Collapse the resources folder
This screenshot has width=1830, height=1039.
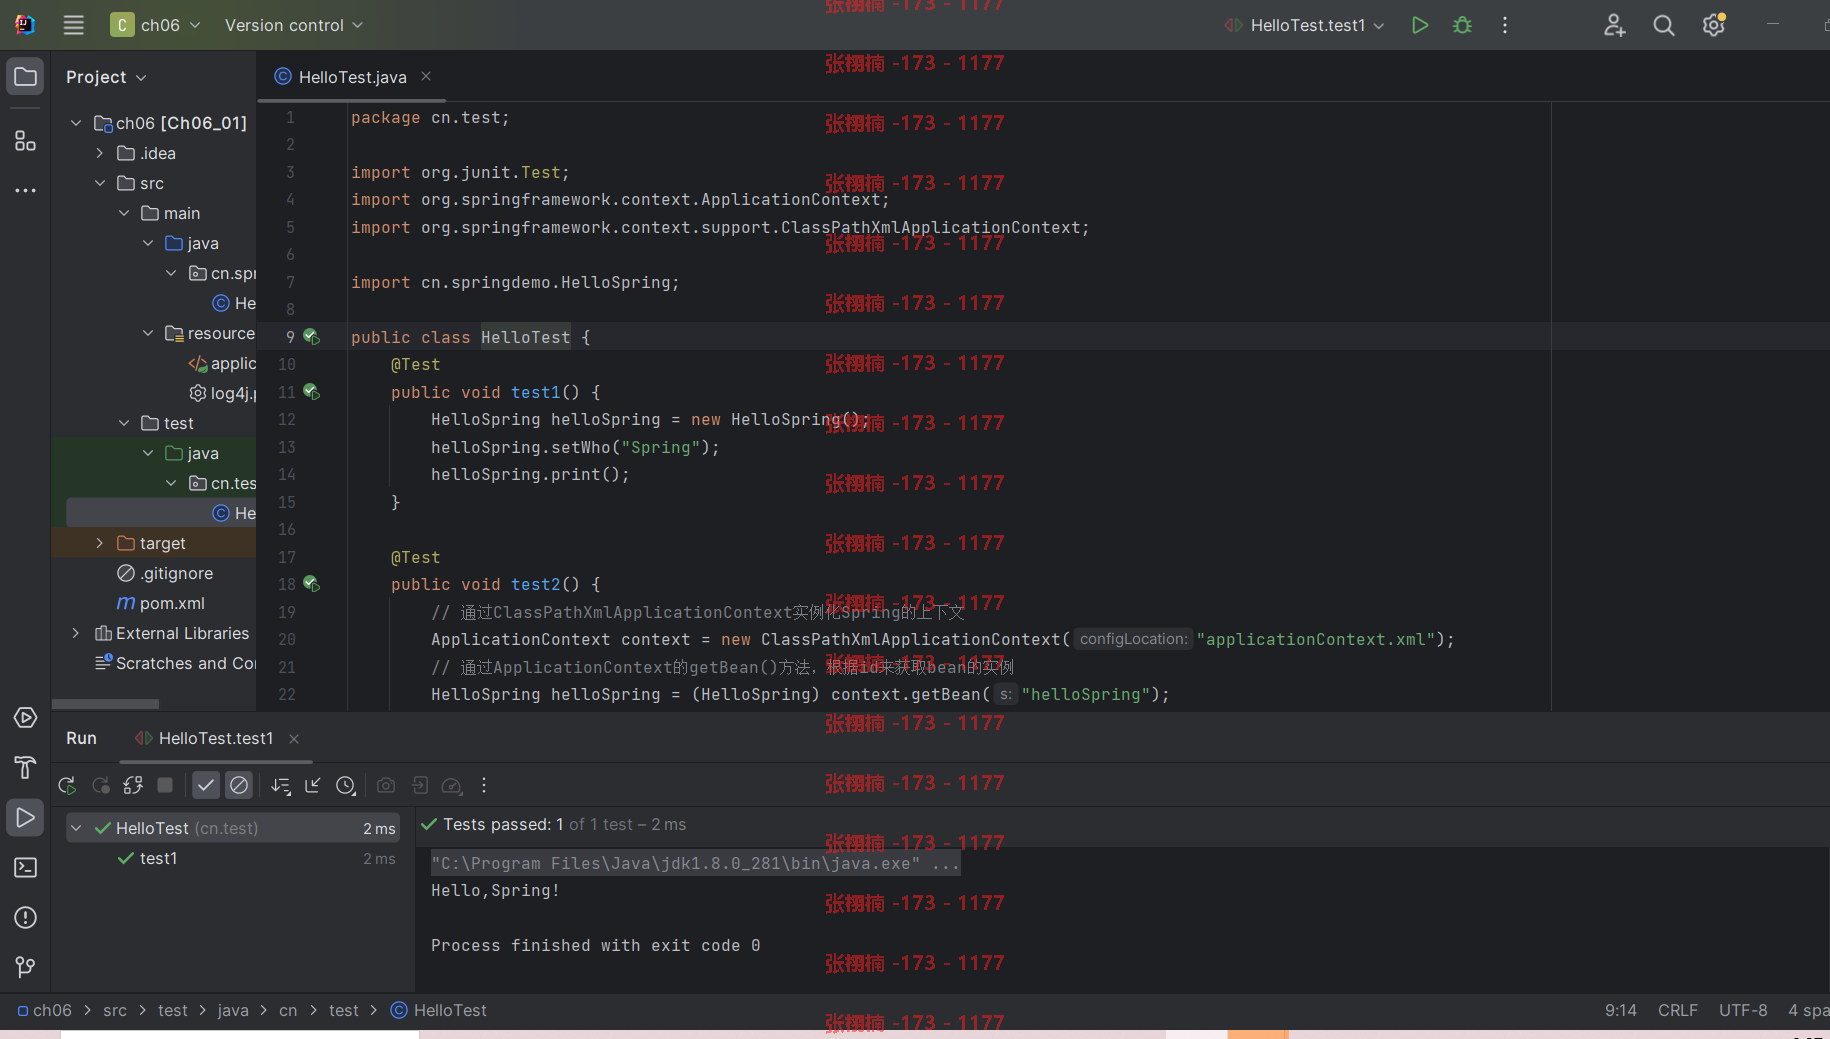(x=148, y=333)
